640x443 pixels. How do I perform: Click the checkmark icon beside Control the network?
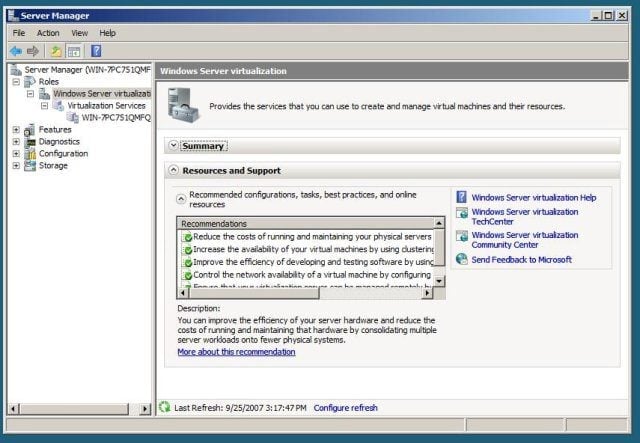tap(187, 275)
